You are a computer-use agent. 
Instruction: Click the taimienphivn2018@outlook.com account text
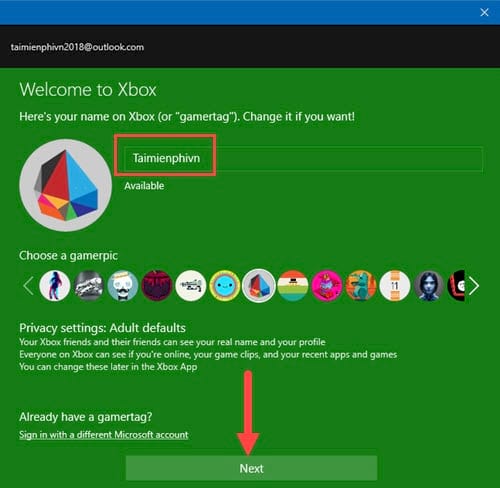pyautogui.click(x=77, y=47)
